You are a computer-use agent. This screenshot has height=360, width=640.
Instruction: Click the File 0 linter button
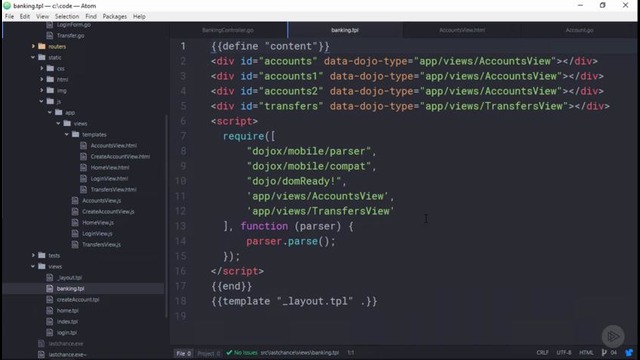[x=184, y=353]
